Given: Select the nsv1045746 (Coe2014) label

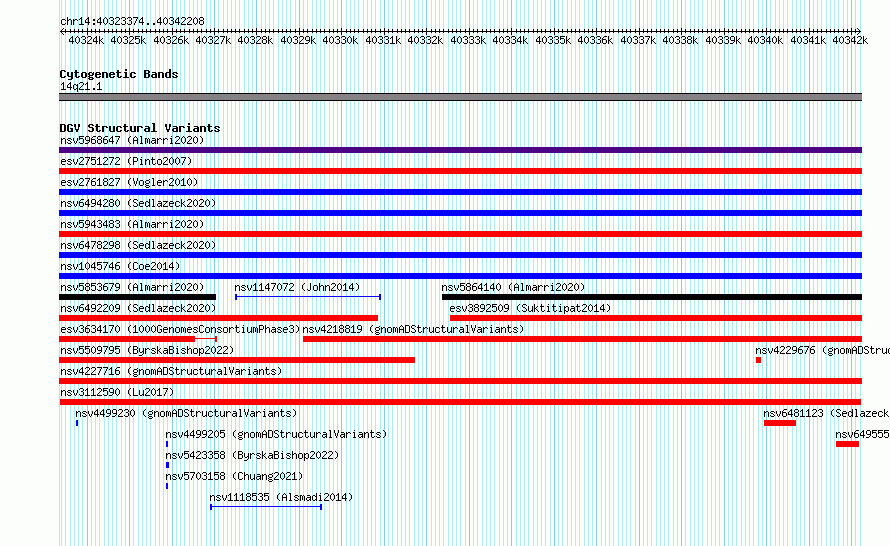Looking at the screenshot, I should coord(120,266).
